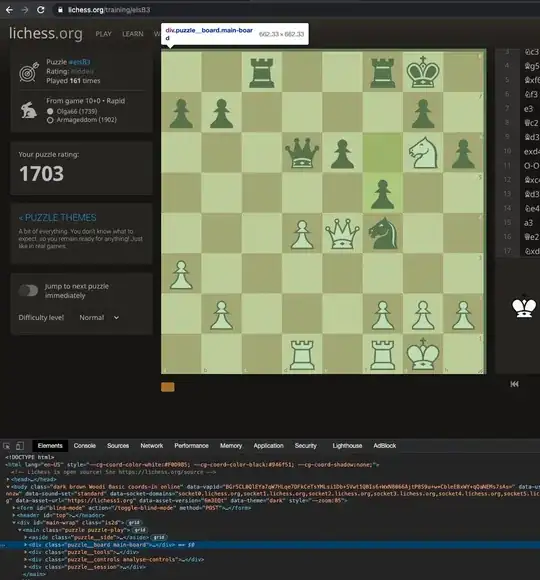540x580 pixels.
Task: Open the Difficulty level Normal dropdown
Action: tap(99, 318)
